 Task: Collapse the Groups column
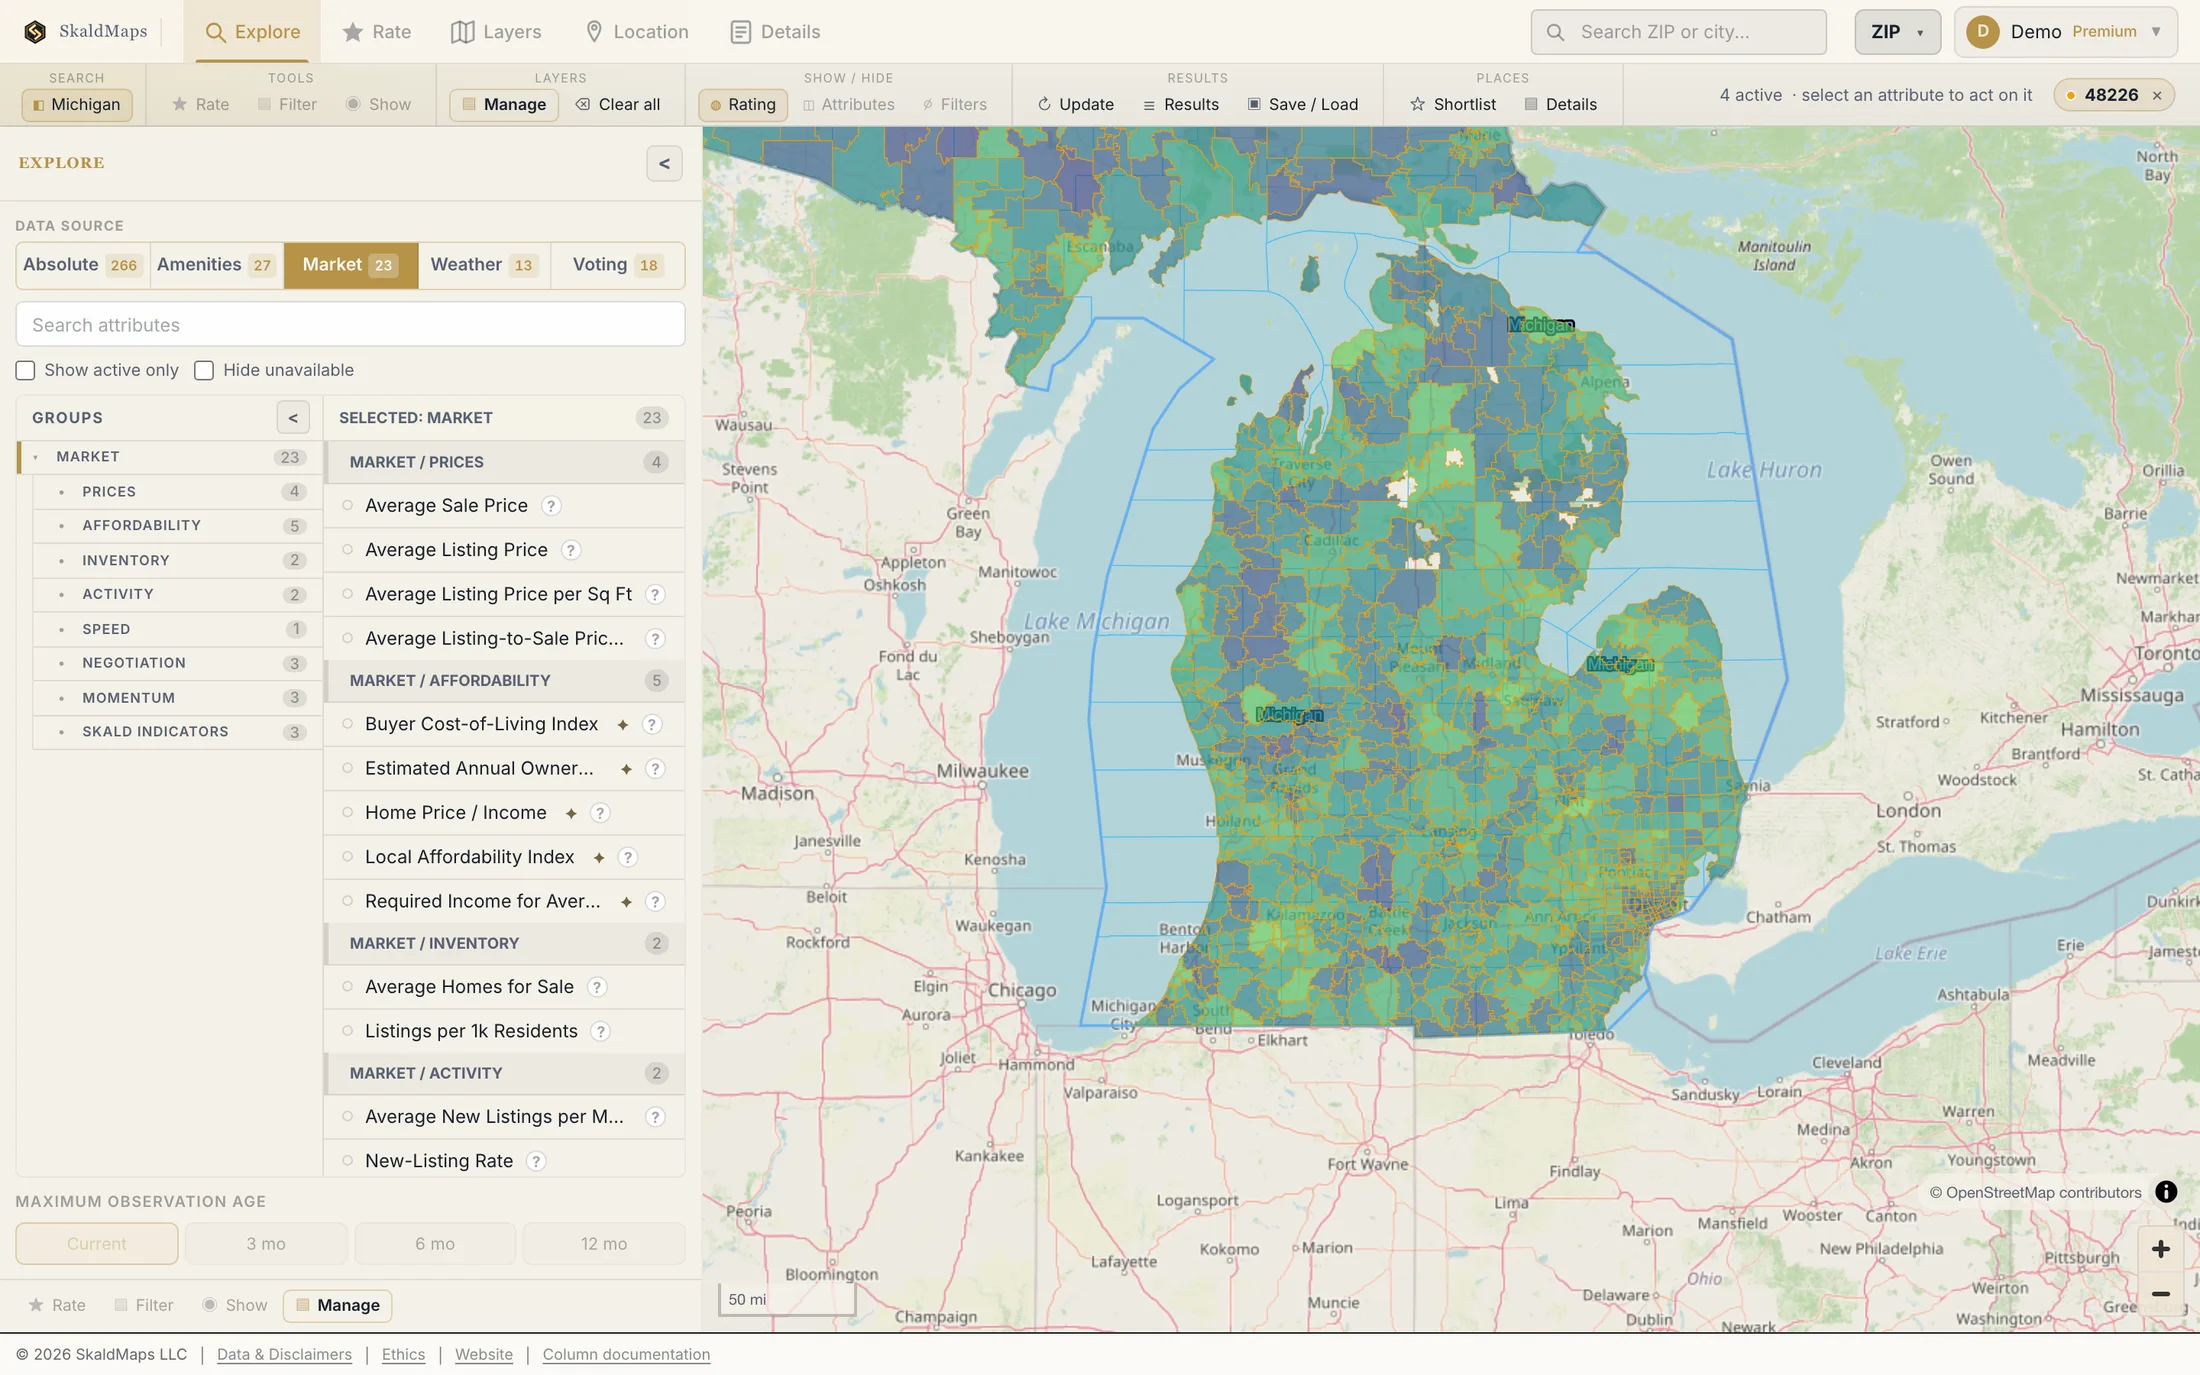[x=293, y=418]
